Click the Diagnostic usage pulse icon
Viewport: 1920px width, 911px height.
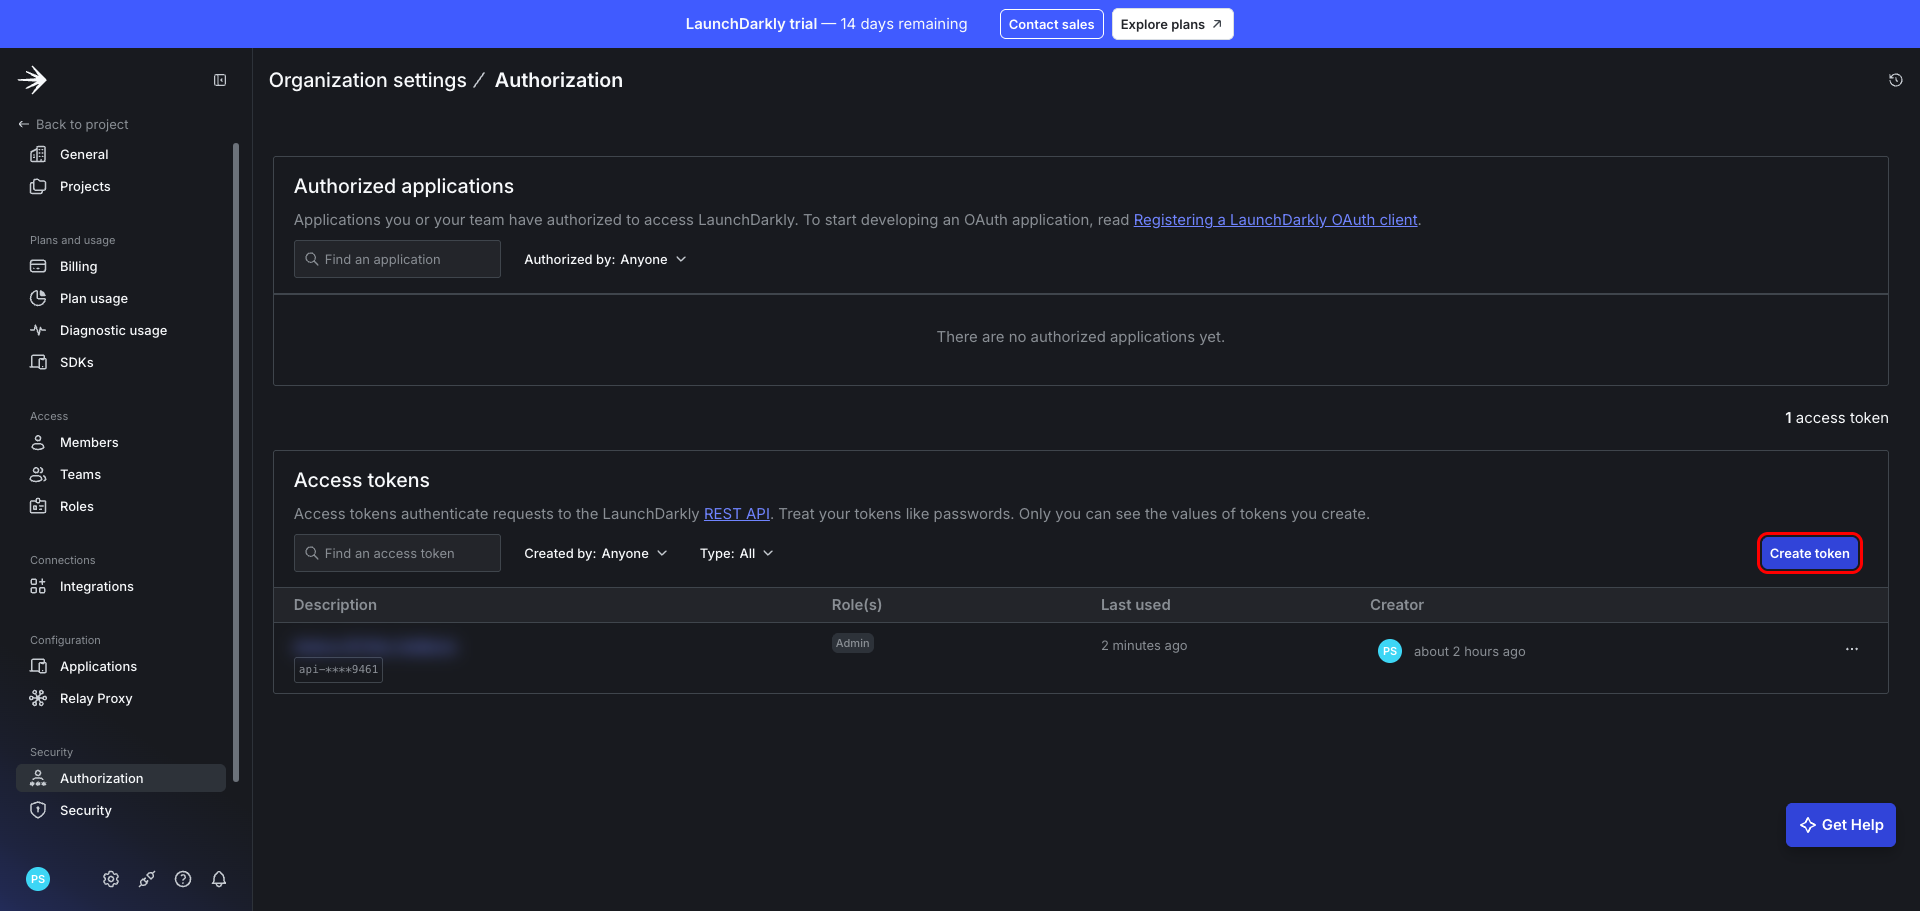coord(38,330)
